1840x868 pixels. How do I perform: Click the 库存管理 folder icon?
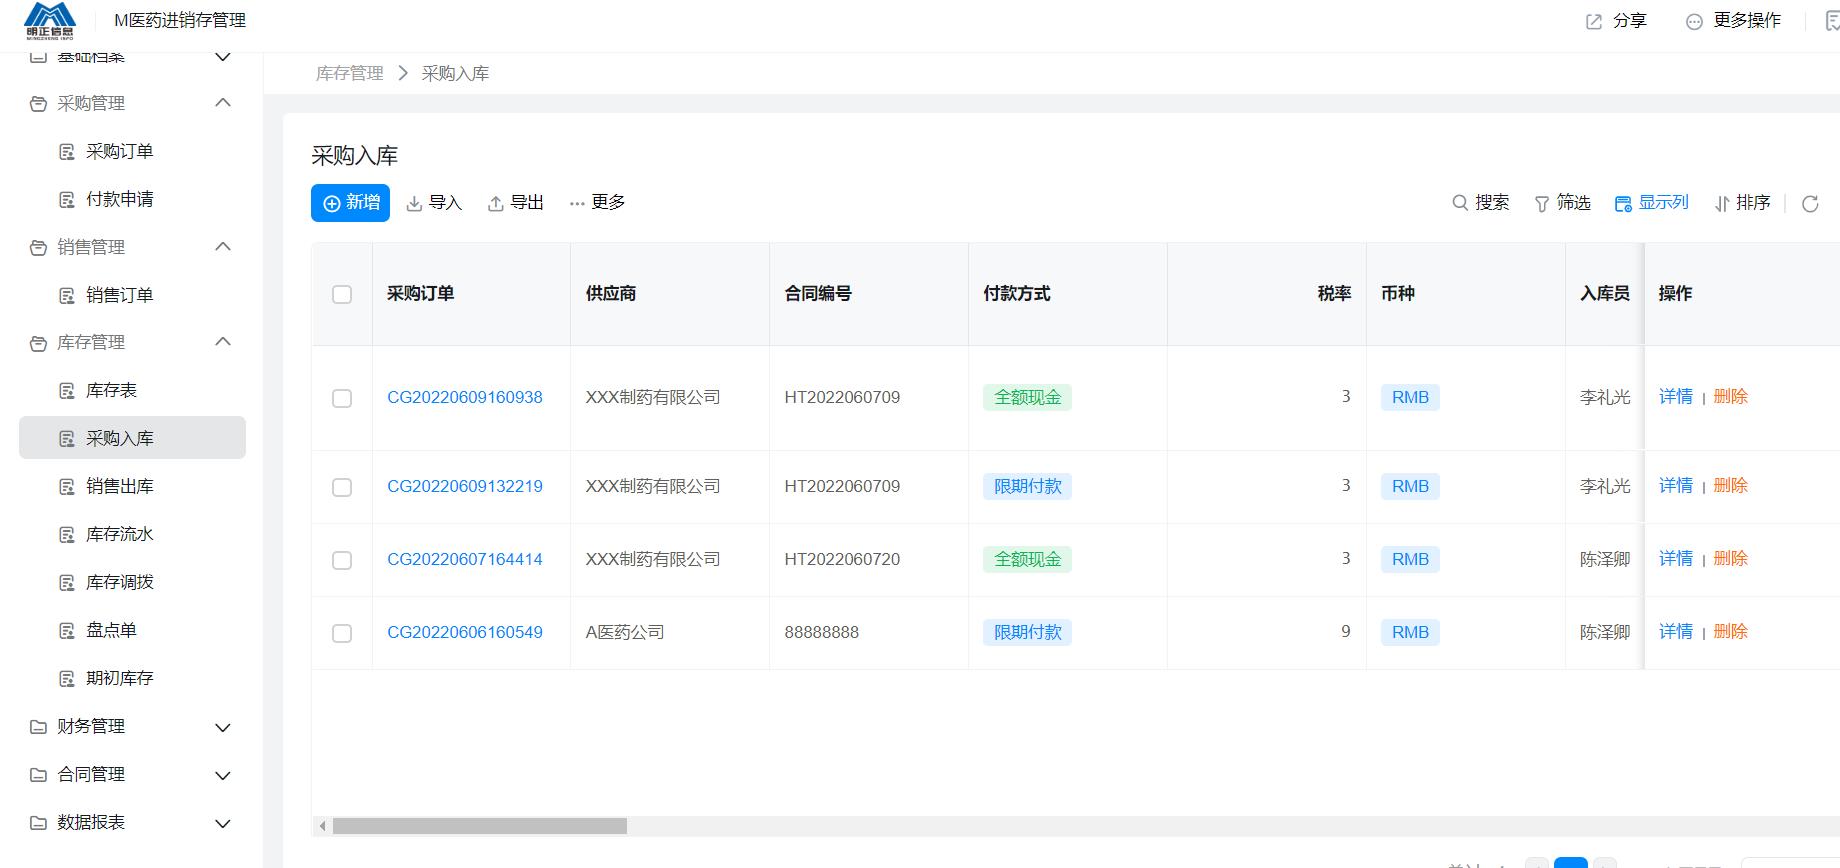38,343
